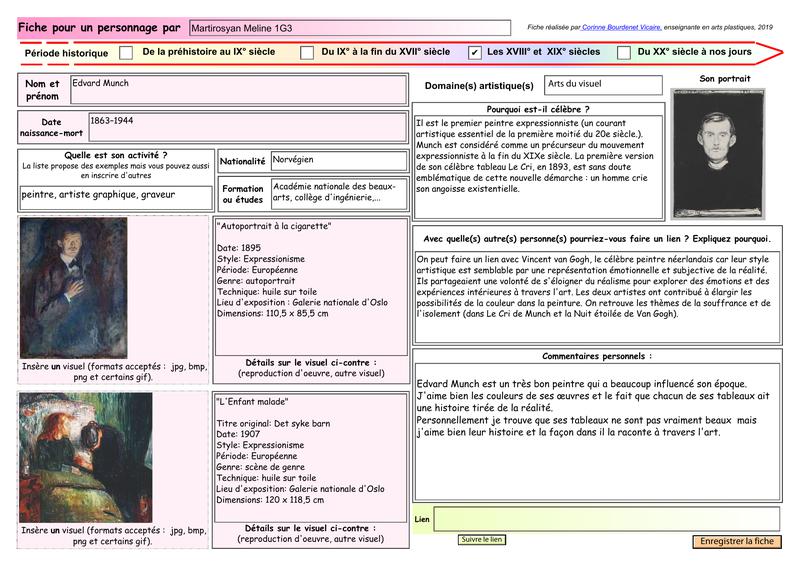Uncheck the XVIIIth and XIXth centuries checkbox

pos(474,52)
